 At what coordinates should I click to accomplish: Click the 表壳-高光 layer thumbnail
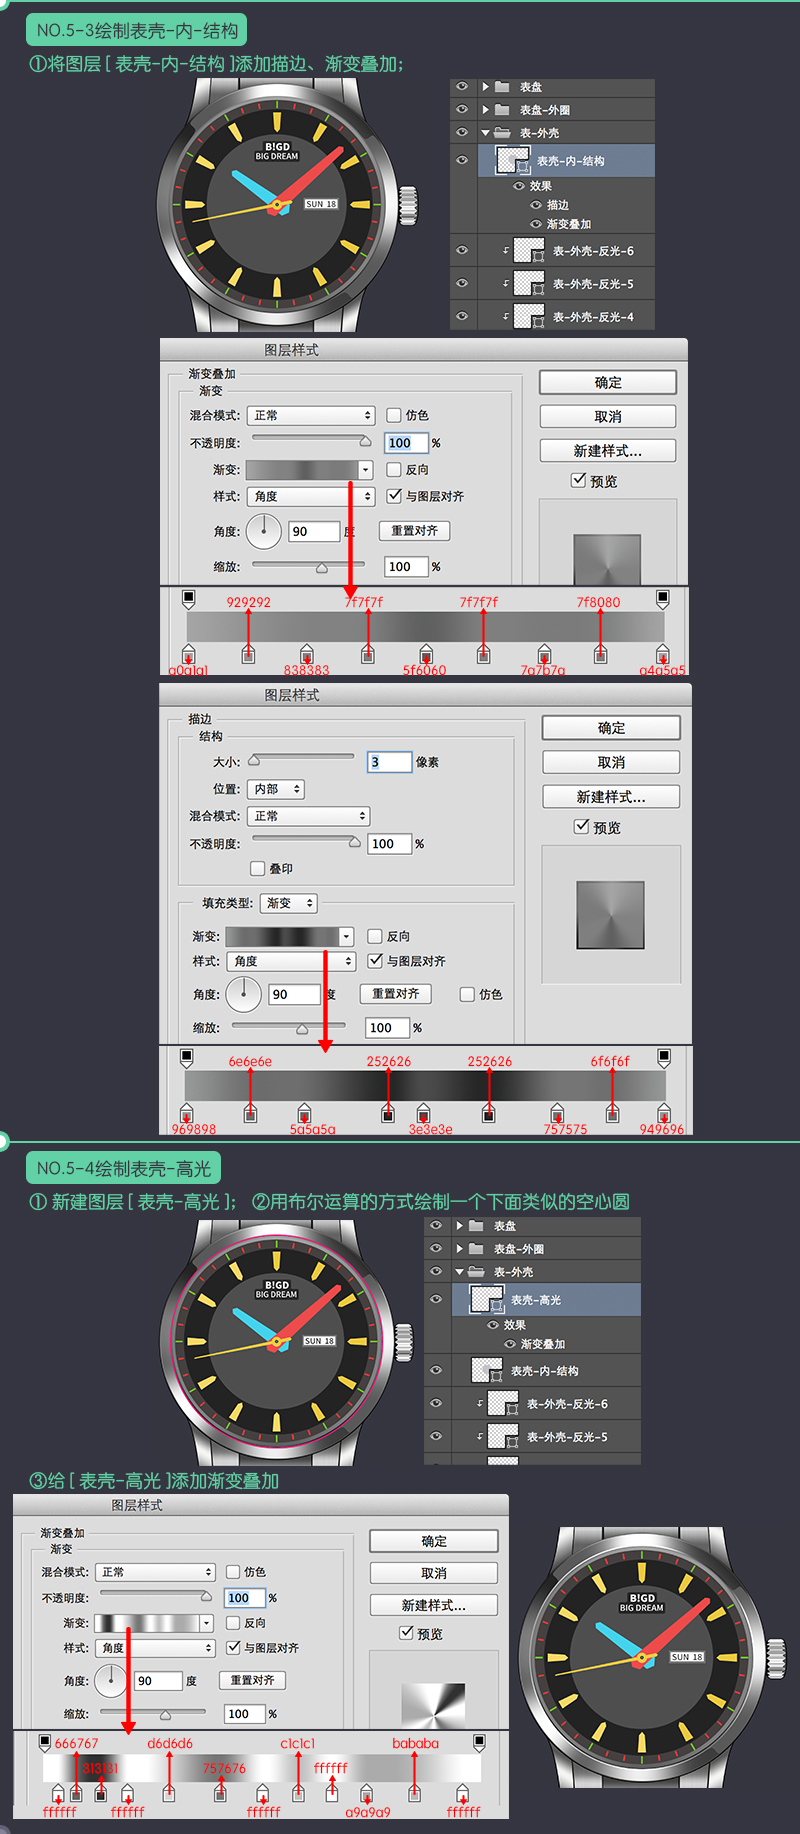(x=487, y=1300)
